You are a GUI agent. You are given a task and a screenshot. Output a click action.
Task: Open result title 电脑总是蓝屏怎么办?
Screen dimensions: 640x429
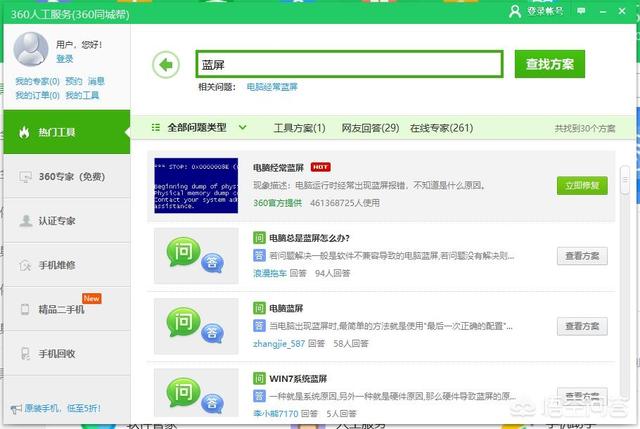(x=309, y=238)
